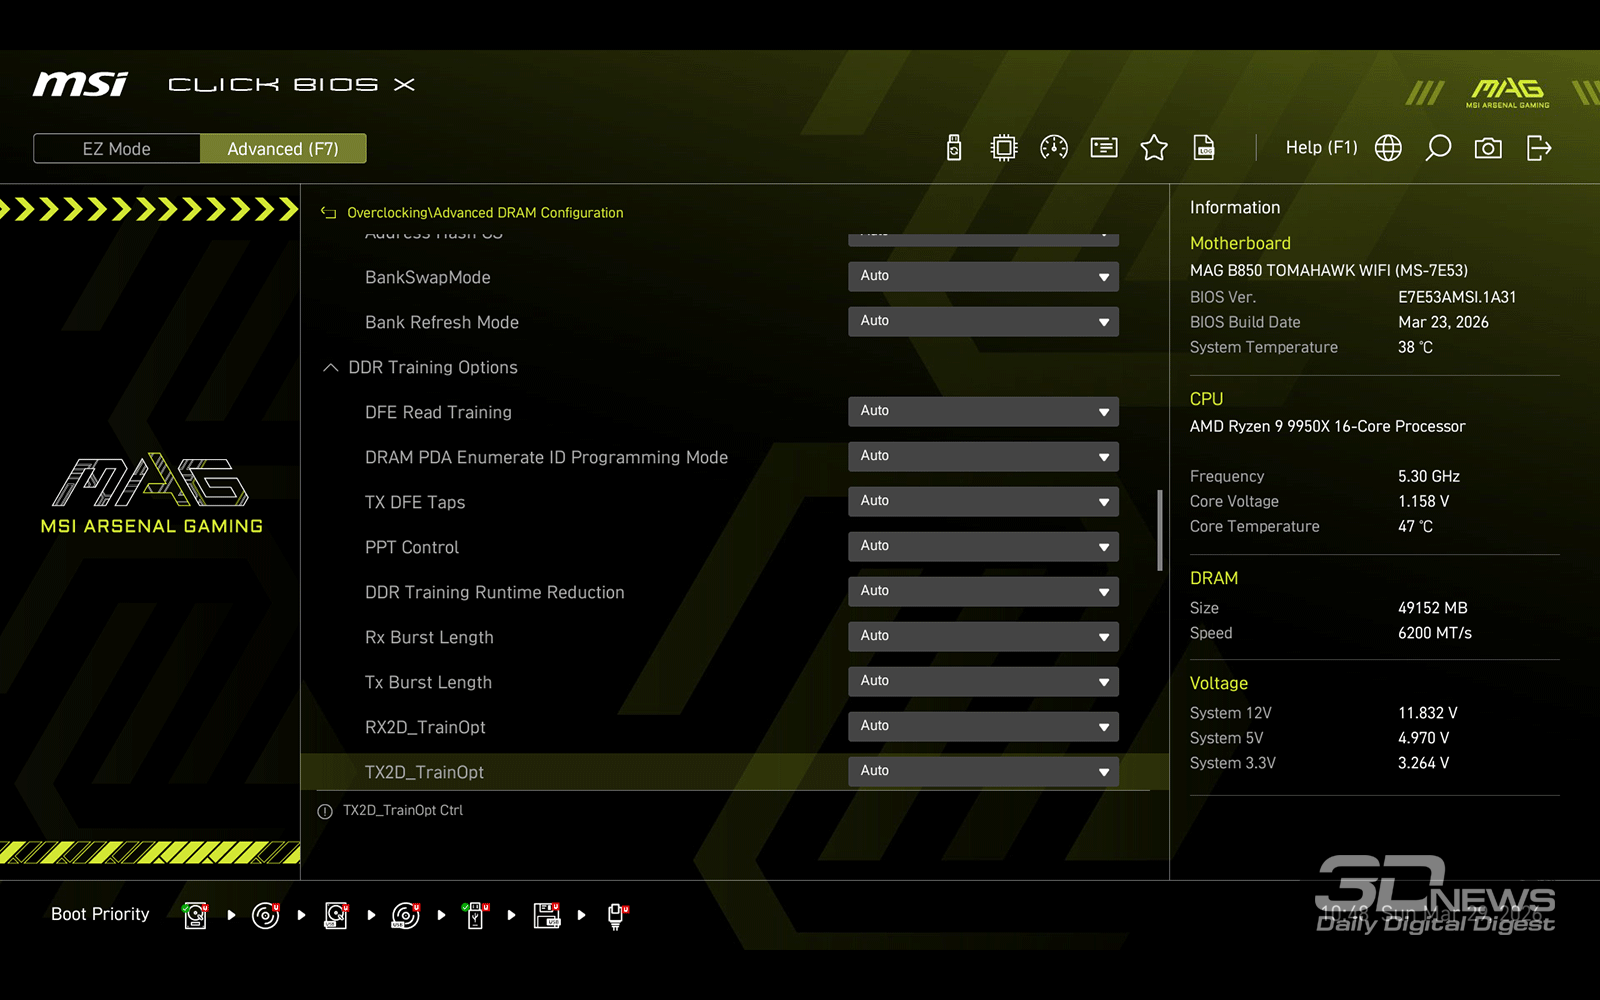This screenshot has height=1000, width=1600.
Task: Select the USB floppy boot device icon
Action: coord(546,915)
